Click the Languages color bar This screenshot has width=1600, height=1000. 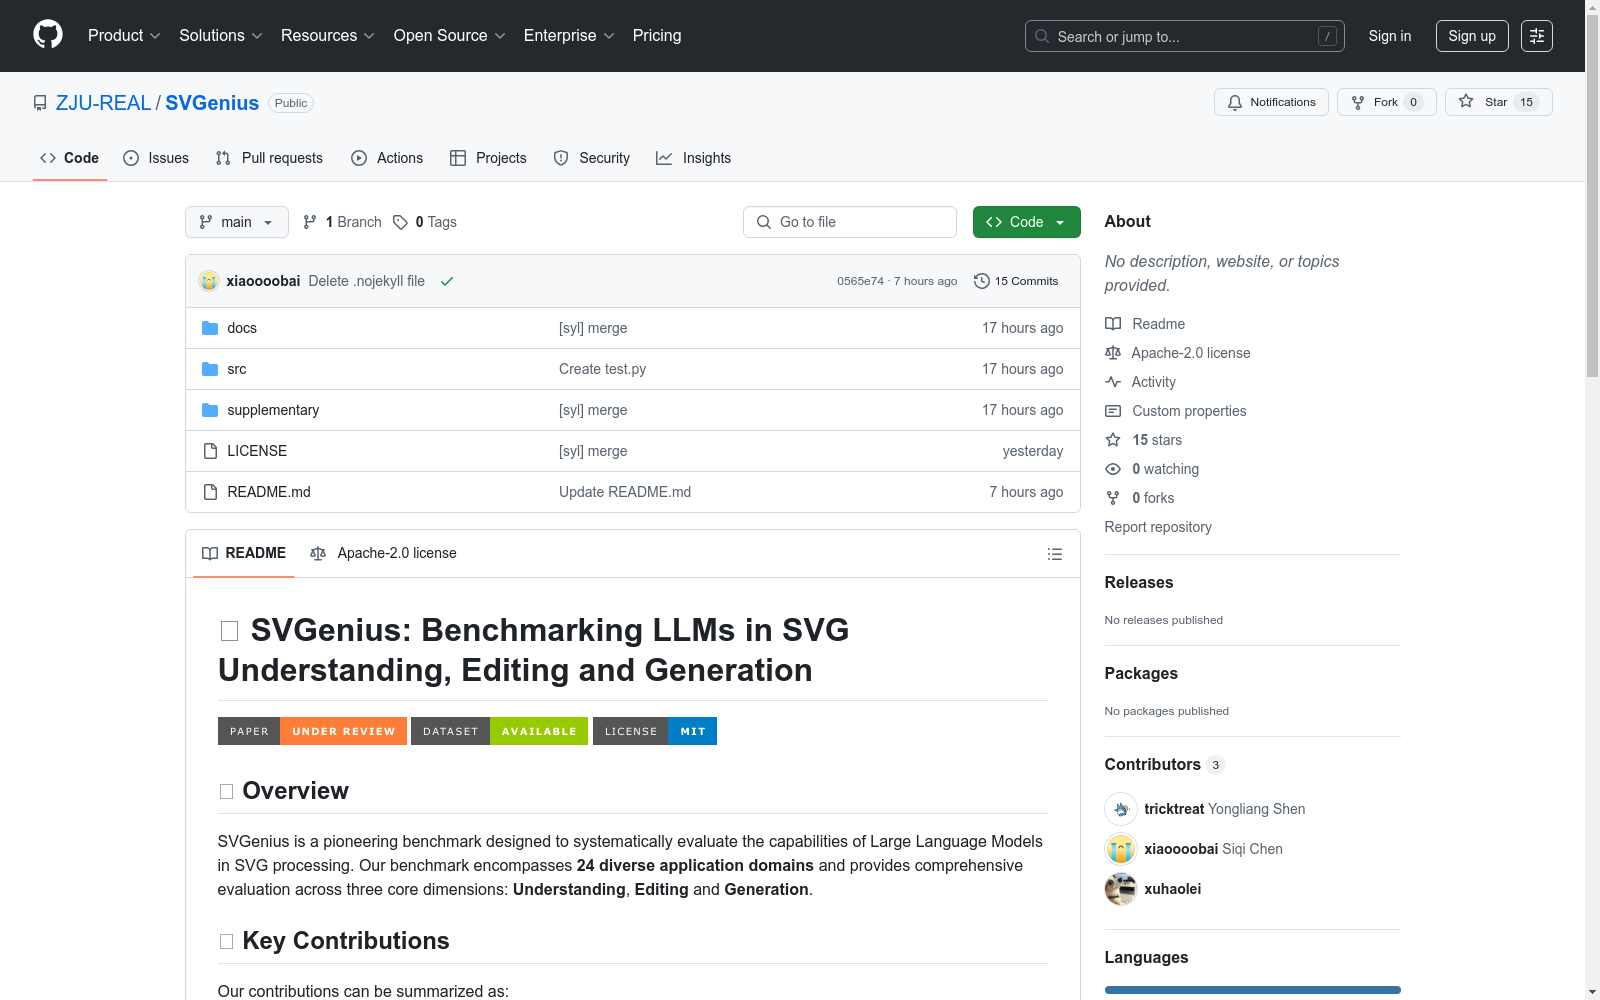[x=1252, y=990]
